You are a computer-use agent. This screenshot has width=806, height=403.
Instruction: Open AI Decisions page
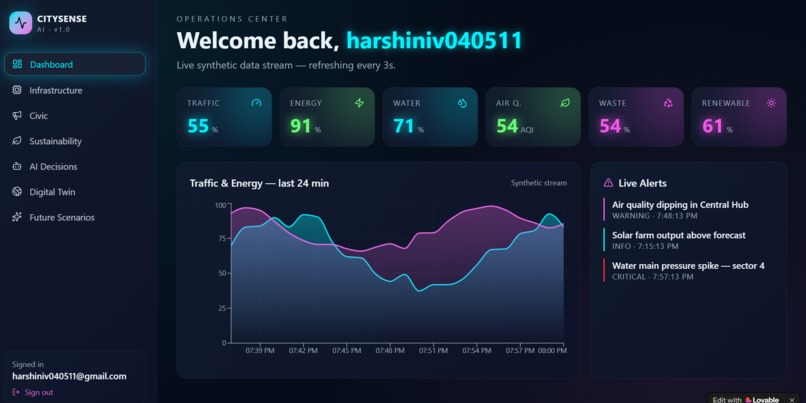(75, 167)
